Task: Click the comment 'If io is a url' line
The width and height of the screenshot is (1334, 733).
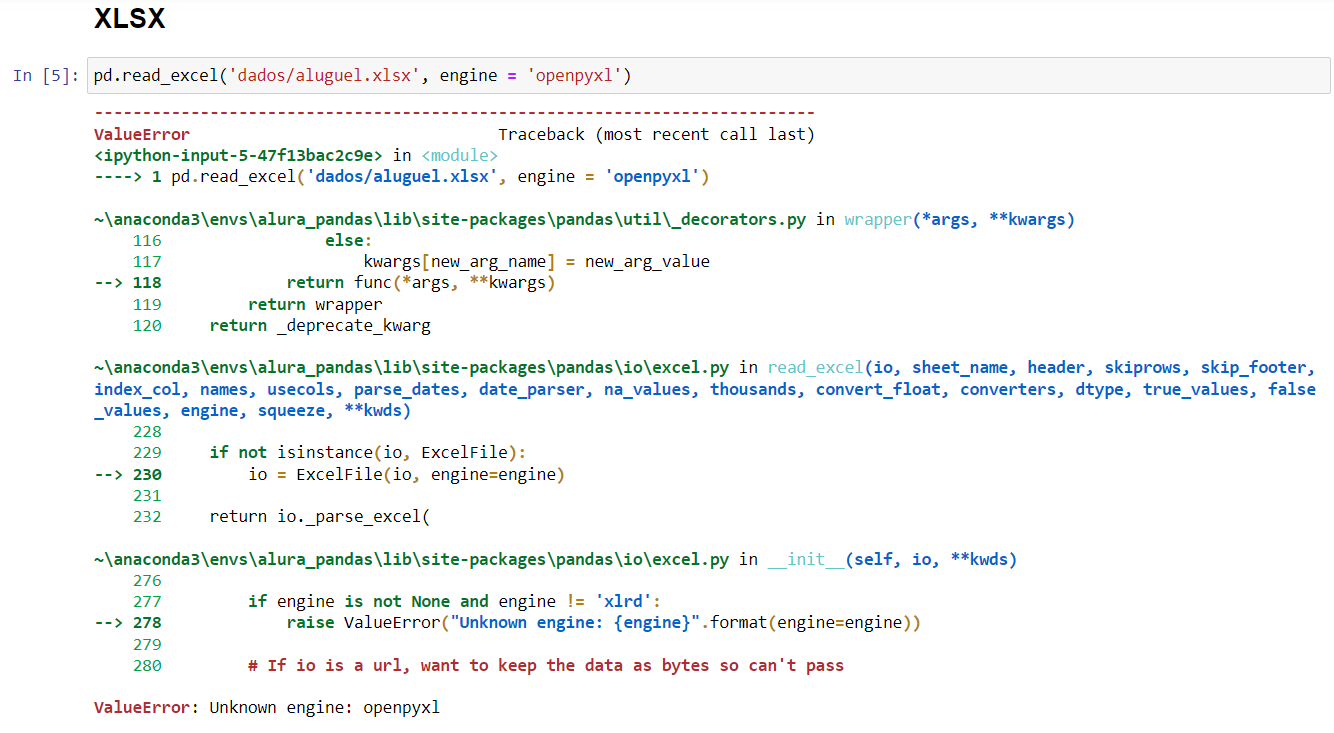Action: pos(546,666)
